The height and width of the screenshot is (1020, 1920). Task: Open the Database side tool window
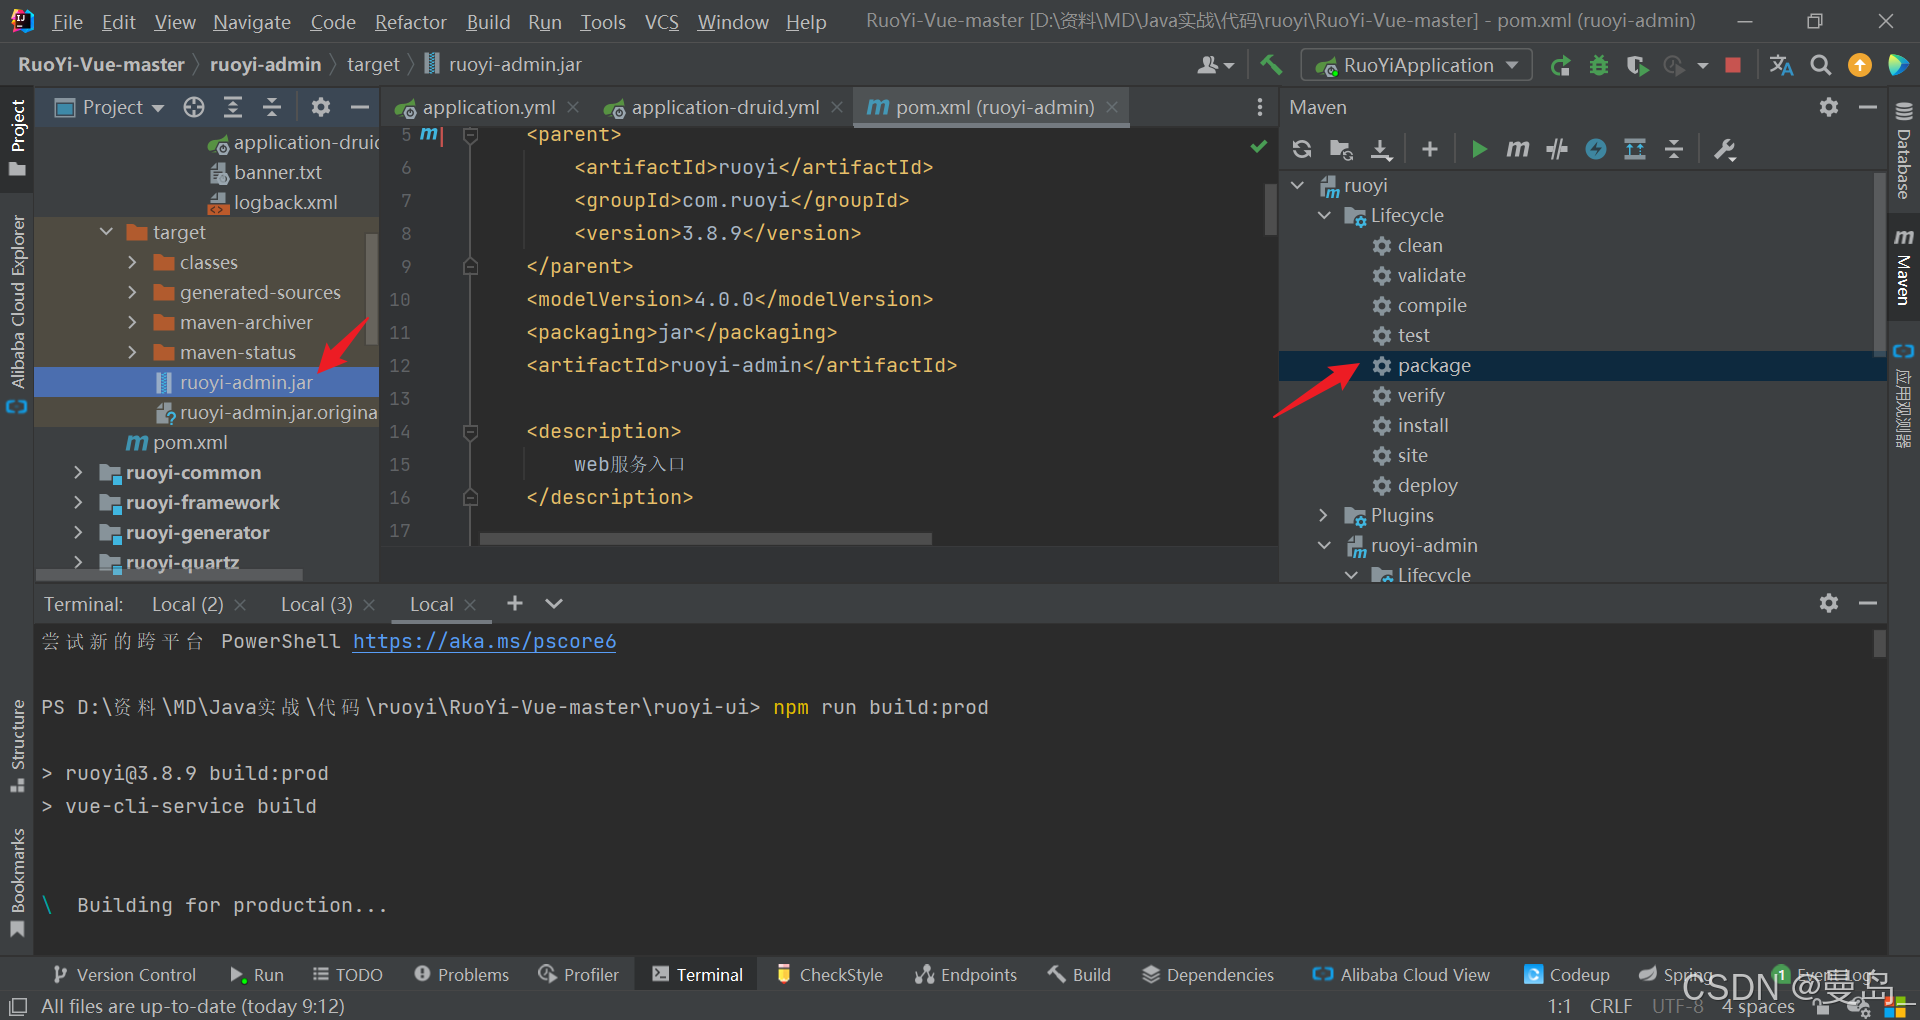tap(1903, 150)
